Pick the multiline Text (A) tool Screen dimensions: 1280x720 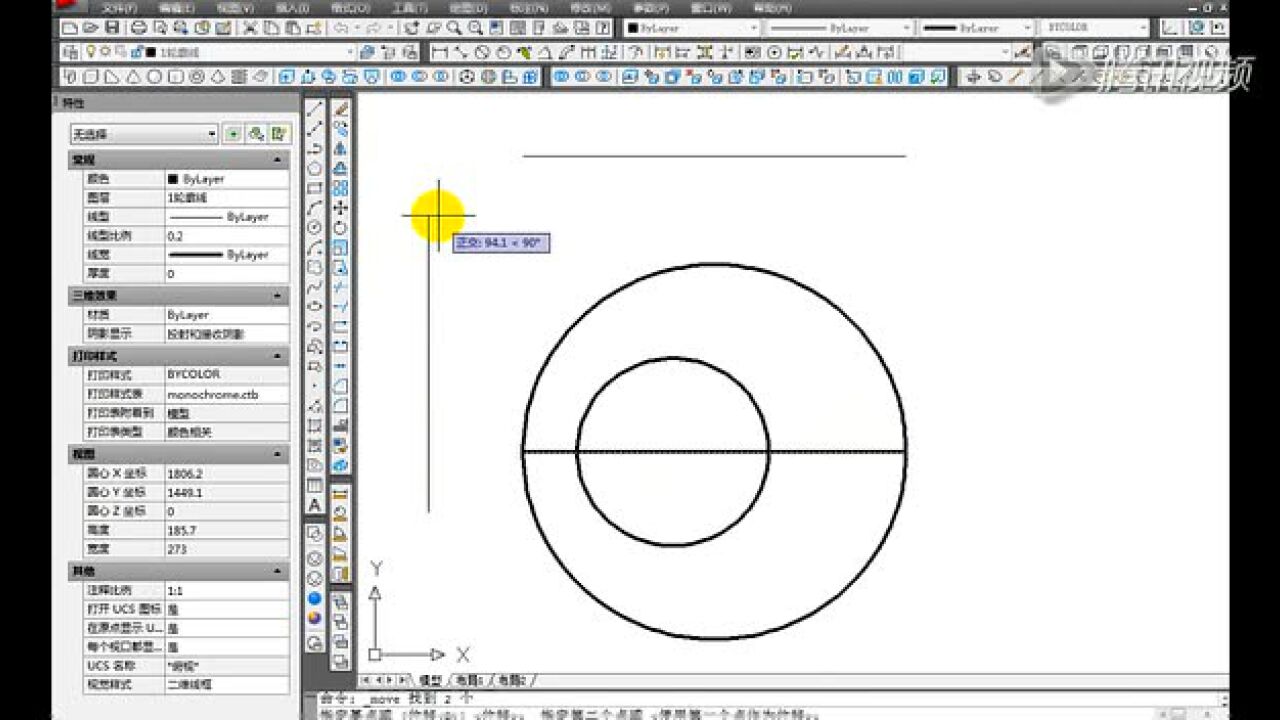[x=314, y=506]
